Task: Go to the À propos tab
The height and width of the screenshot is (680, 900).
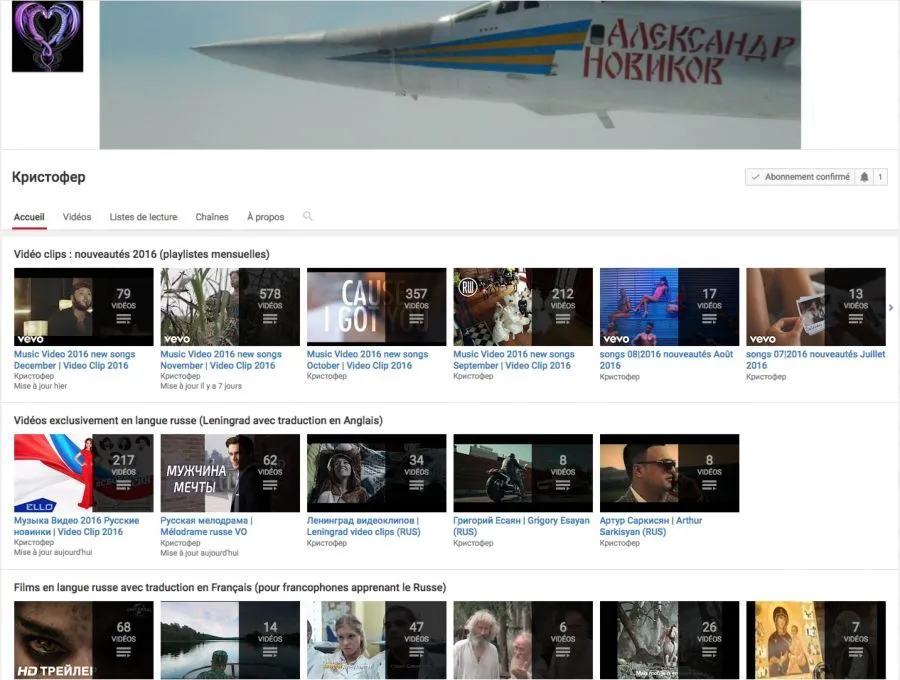Action: tap(266, 217)
